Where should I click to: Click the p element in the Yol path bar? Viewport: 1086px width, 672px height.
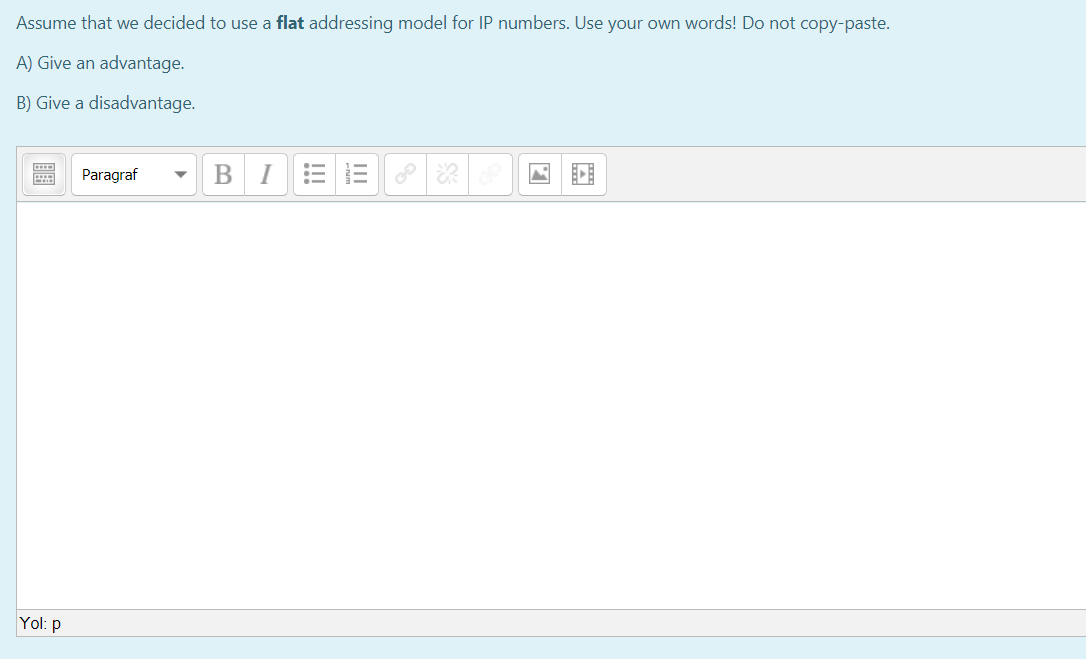point(56,622)
